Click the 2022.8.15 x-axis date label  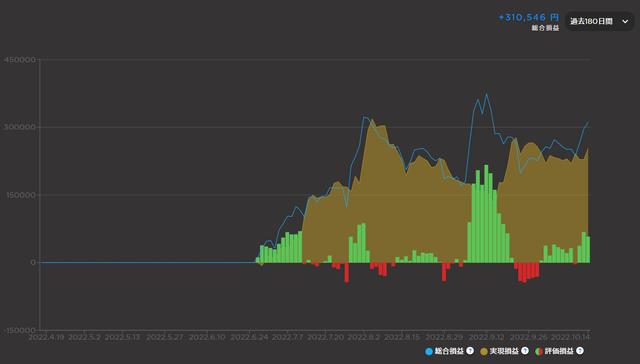(402, 337)
